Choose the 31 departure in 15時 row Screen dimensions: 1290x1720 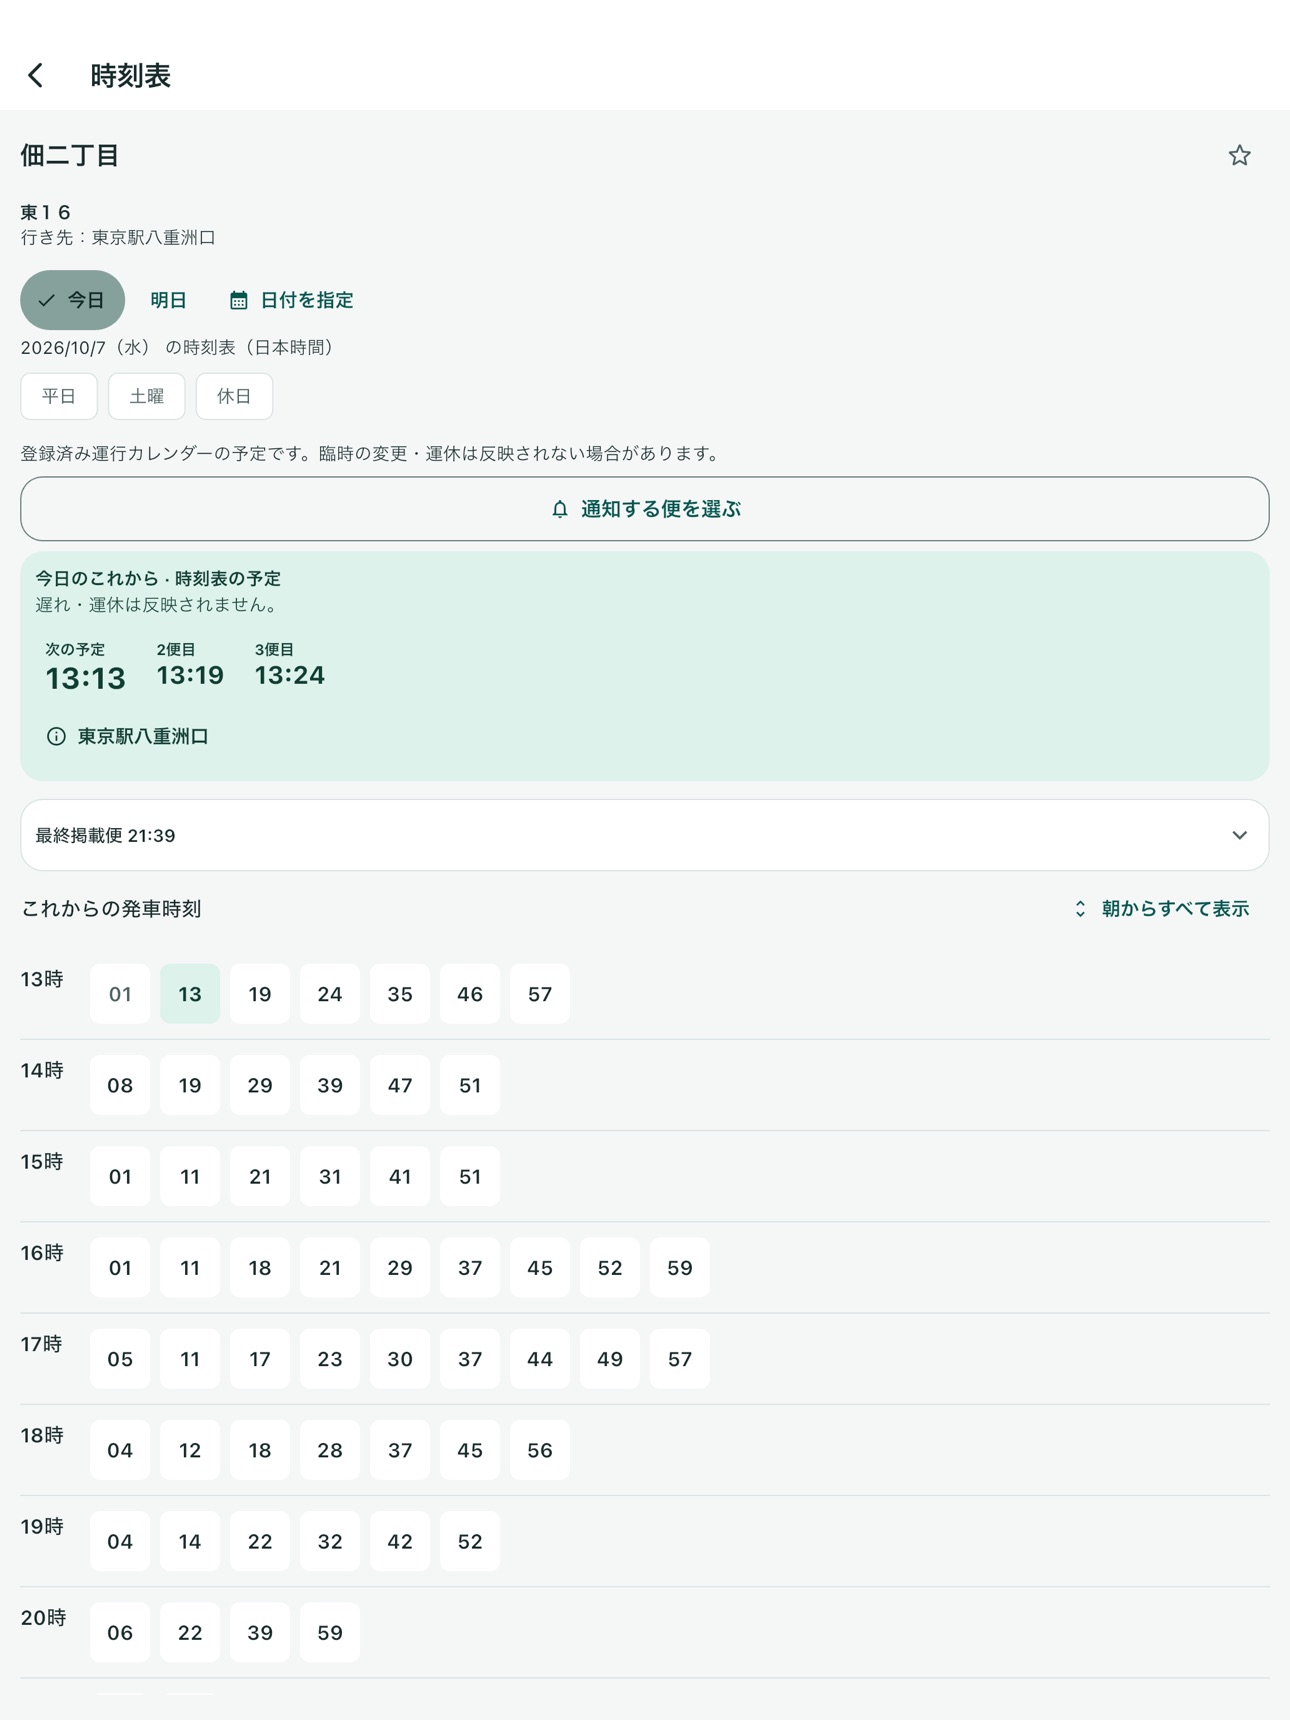(x=330, y=1176)
